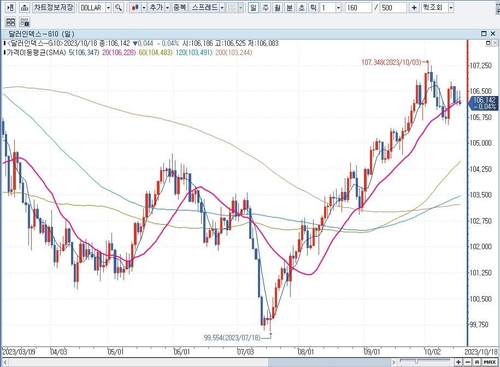
Task: Click the scroll left arrow on horizontal scrollbar
Action: (5, 362)
